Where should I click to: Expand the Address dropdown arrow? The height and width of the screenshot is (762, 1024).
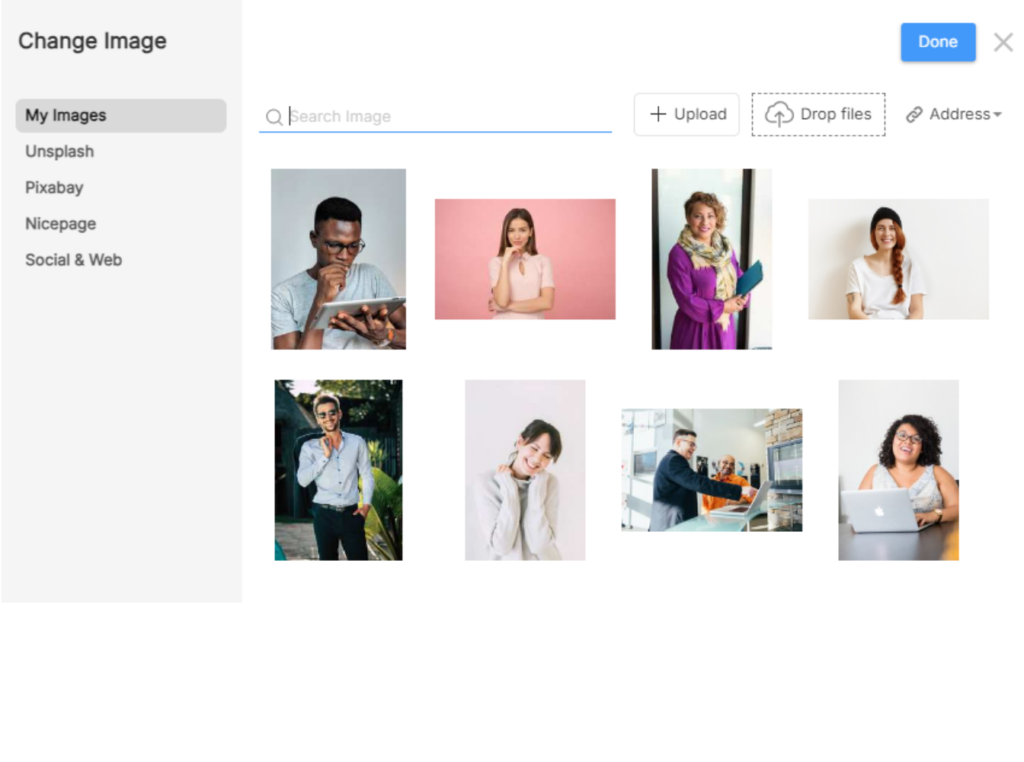997,115
